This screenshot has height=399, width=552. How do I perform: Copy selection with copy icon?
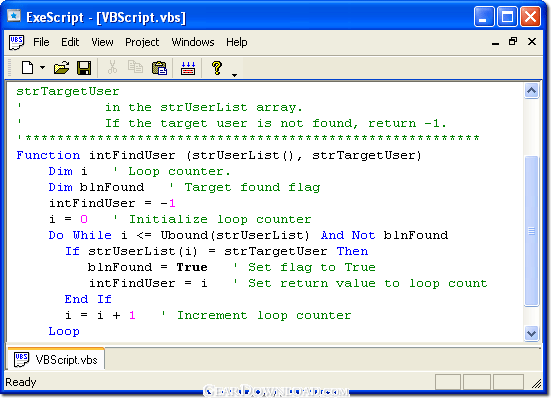click(135, 67)
